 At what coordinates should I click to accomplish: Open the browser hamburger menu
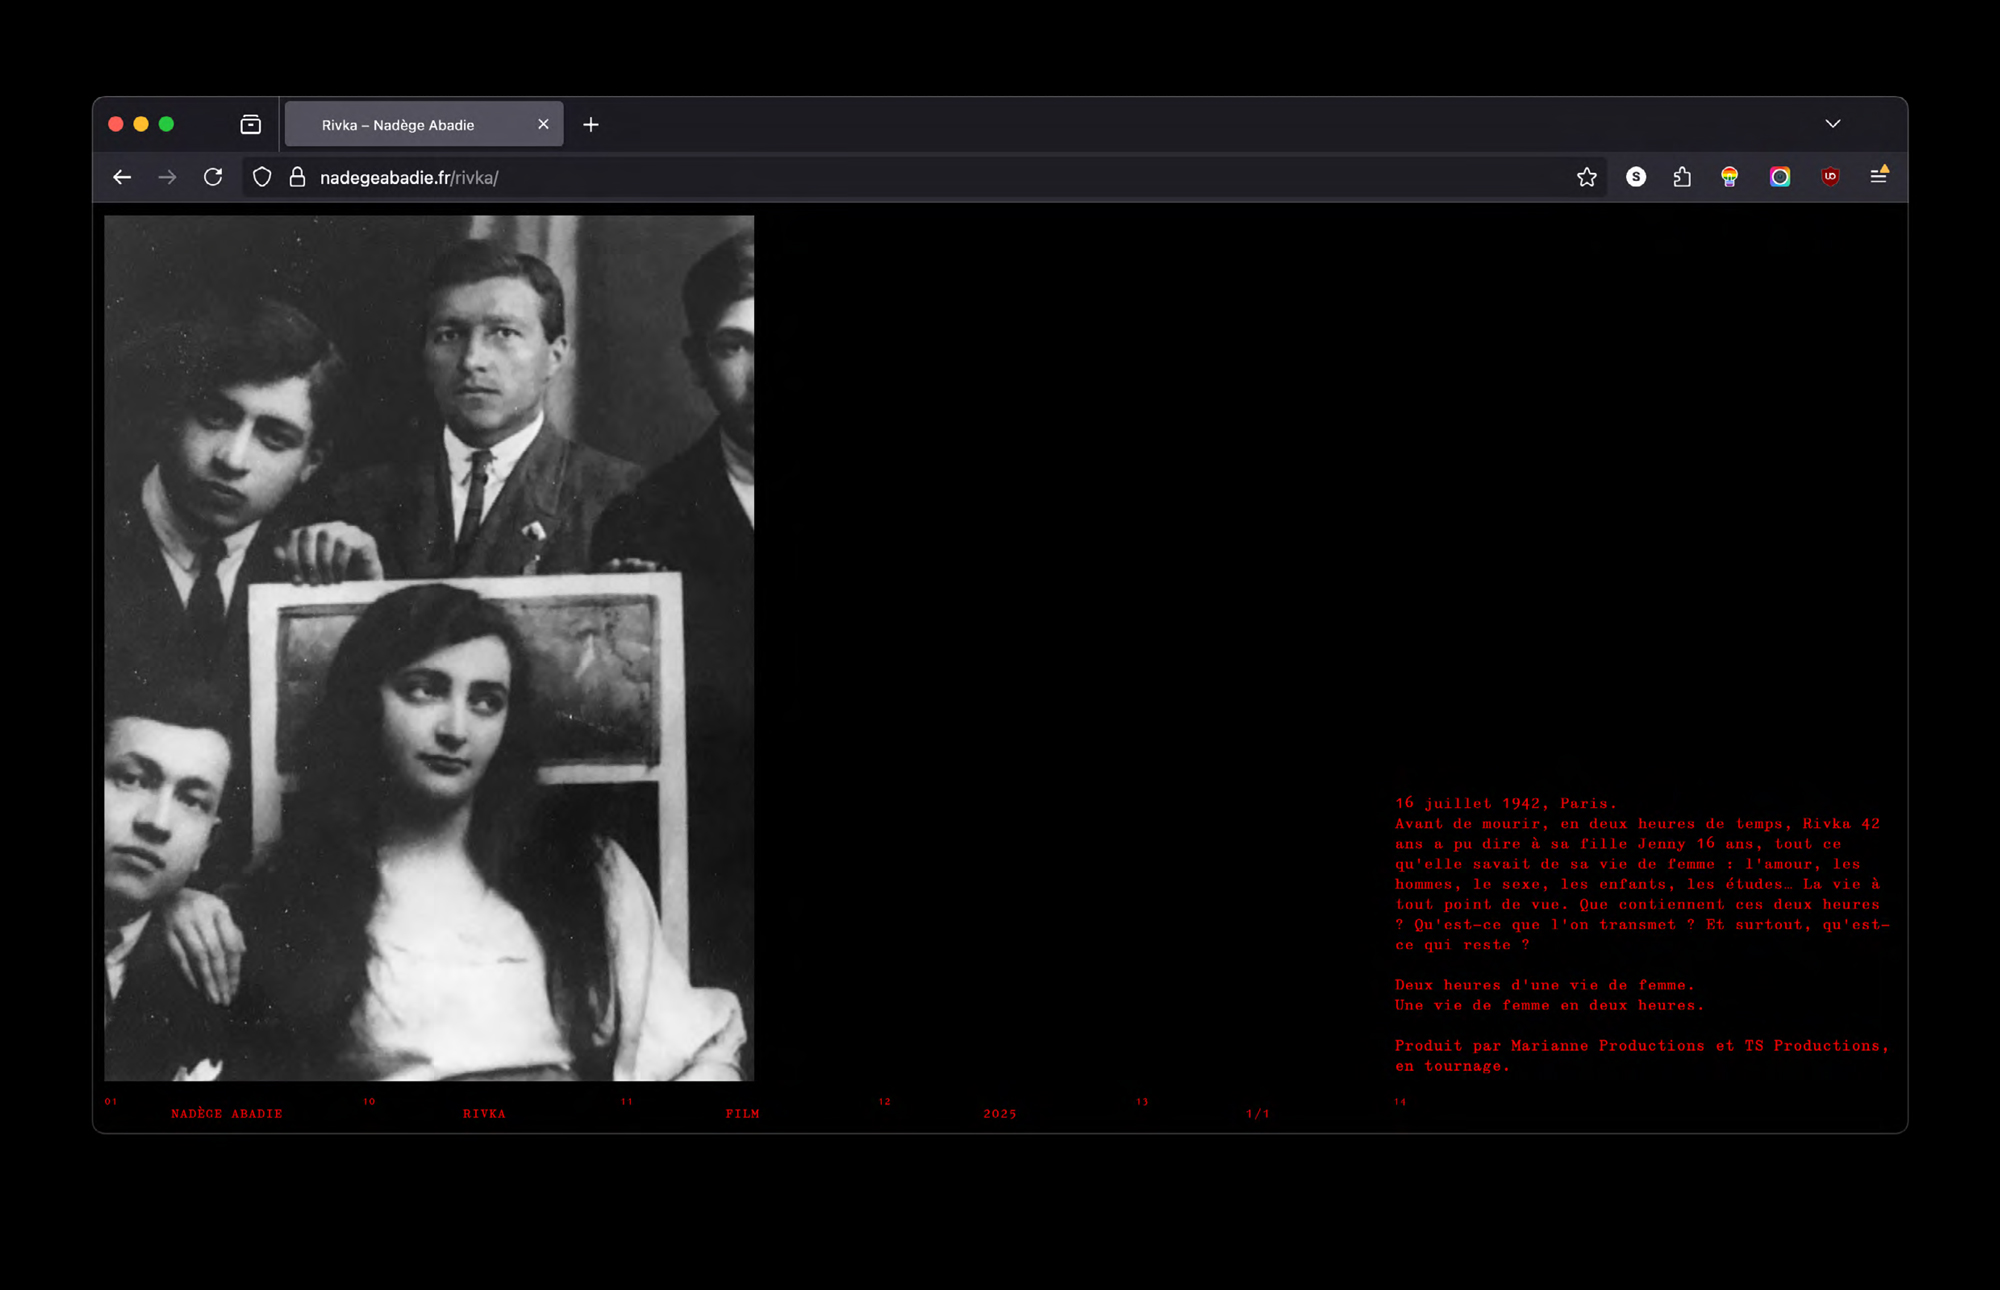1879,175
